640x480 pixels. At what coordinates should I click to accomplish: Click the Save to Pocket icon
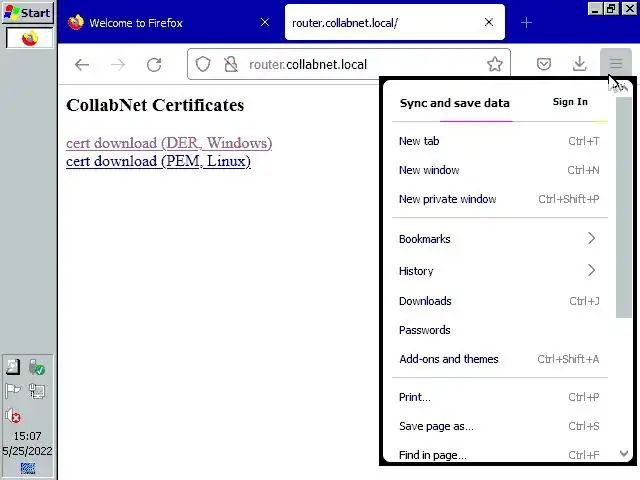pos(544,64)
